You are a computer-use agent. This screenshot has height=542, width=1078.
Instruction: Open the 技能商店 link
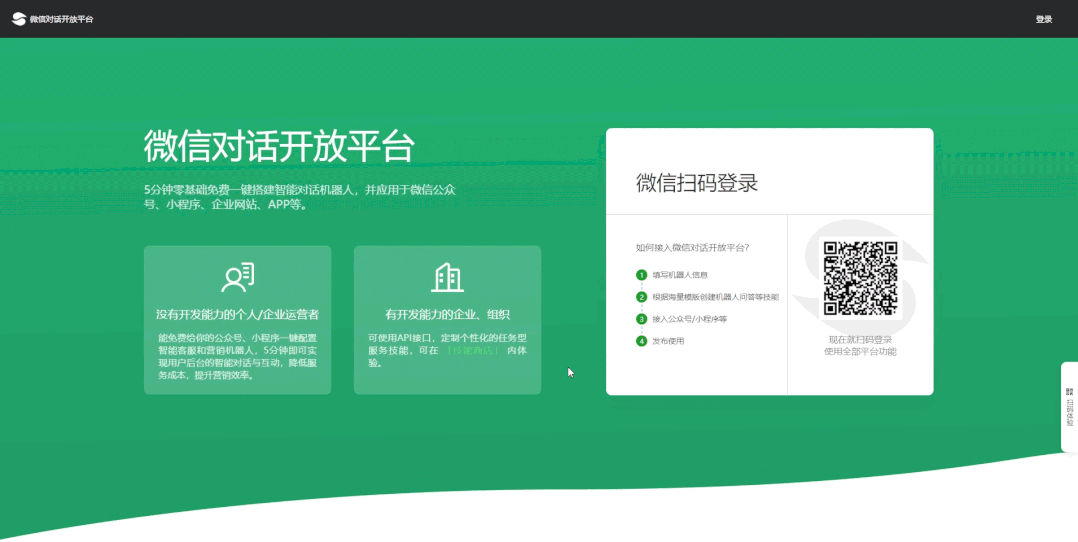472,350
